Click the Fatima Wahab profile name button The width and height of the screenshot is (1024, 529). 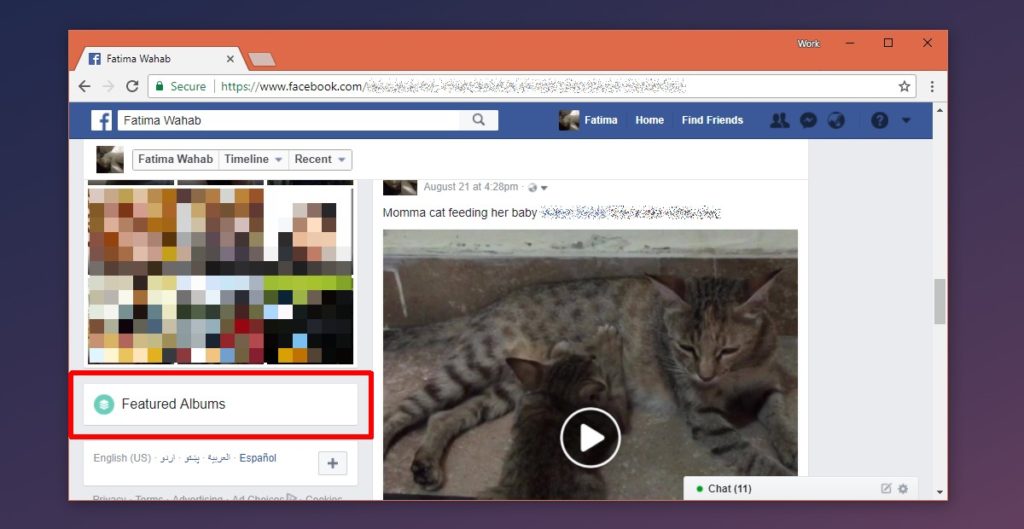coord(176,159)
